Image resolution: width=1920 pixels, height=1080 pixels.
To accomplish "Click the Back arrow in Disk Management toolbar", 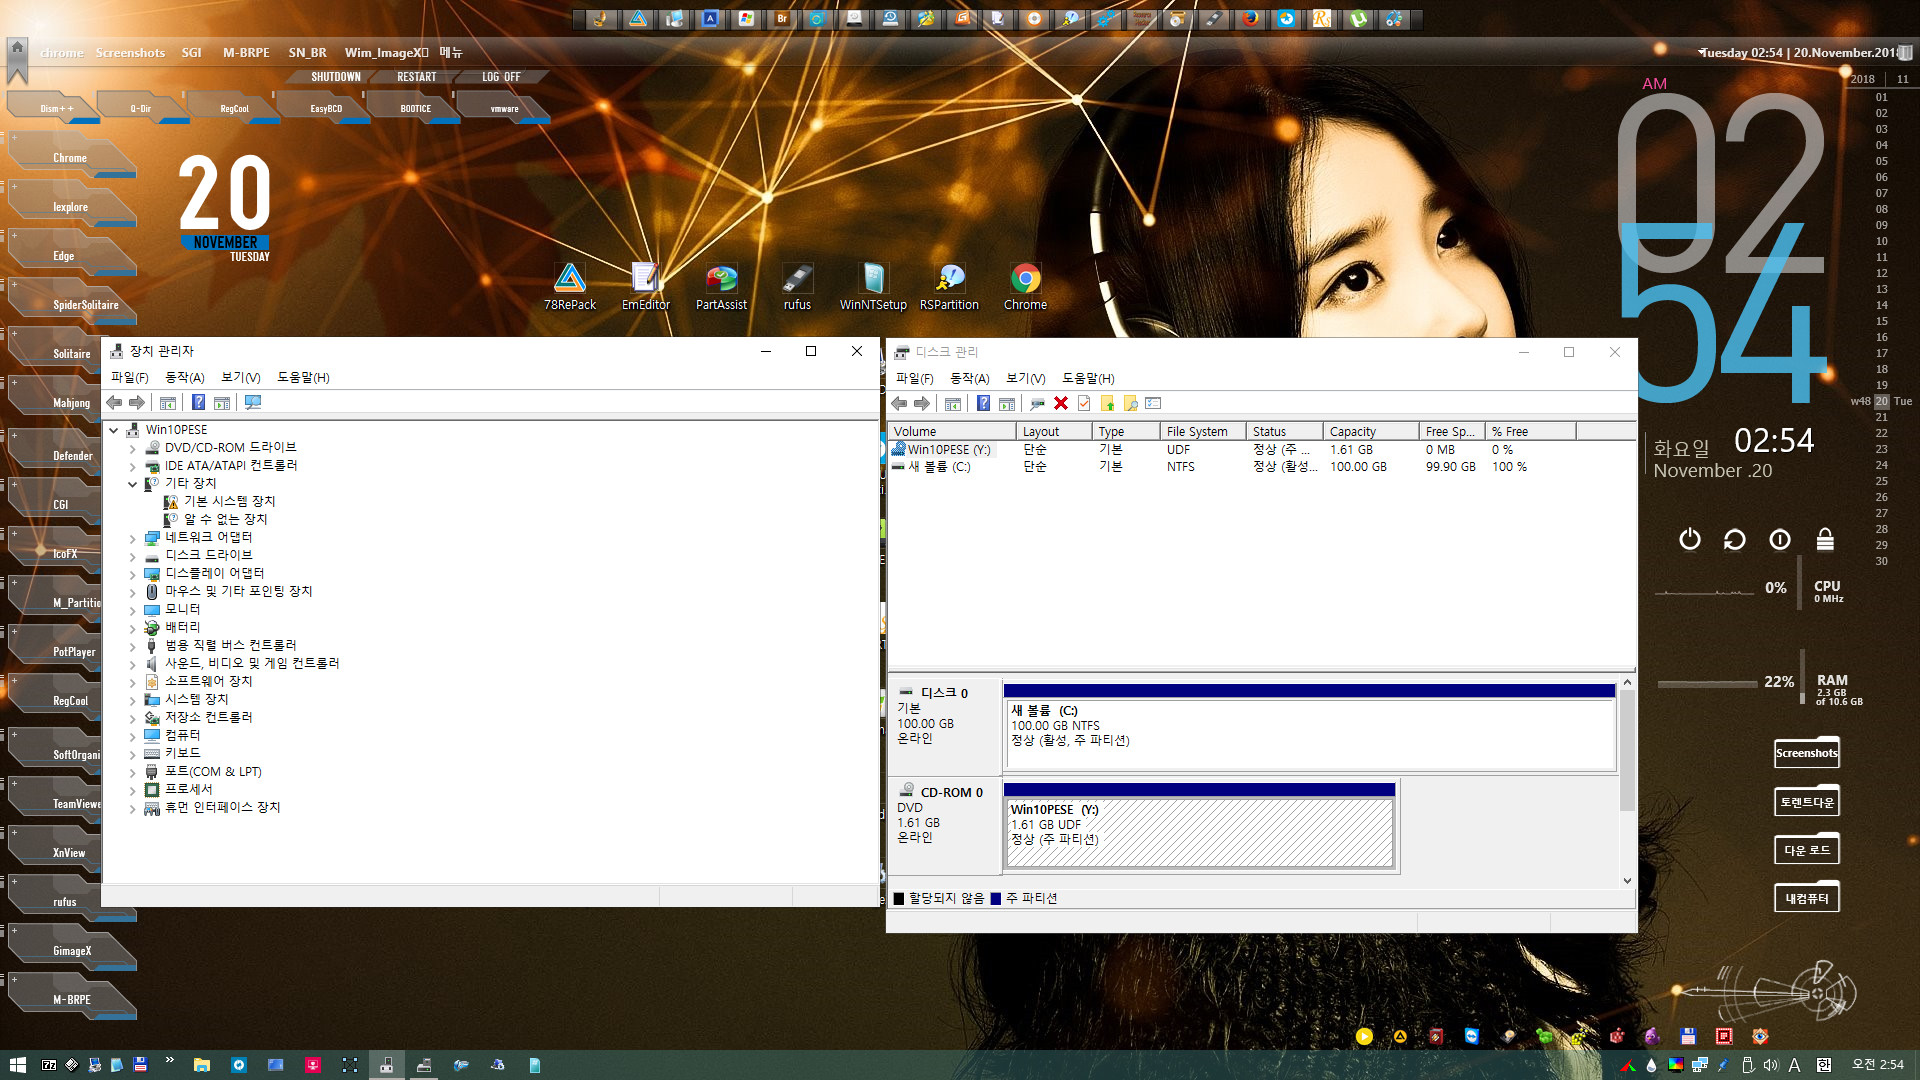I will (899, 403).
